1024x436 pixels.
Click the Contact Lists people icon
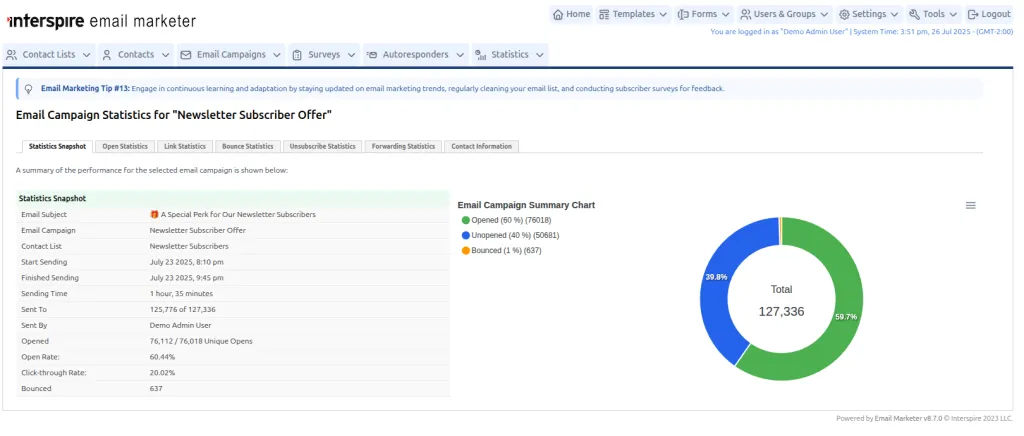[x=12, y=55]
